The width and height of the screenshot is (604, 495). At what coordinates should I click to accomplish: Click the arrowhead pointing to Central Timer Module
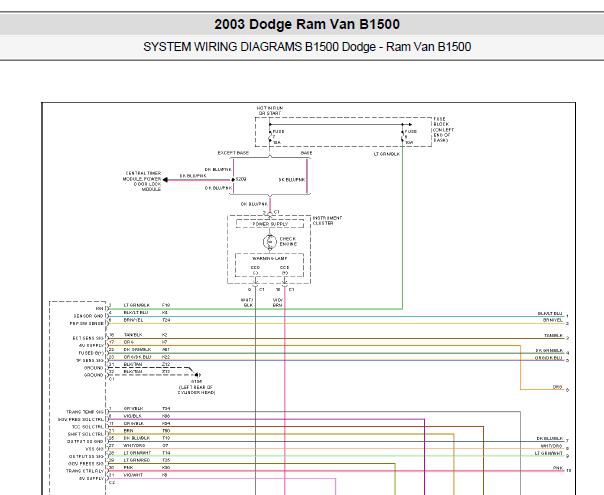pos(165,180)
